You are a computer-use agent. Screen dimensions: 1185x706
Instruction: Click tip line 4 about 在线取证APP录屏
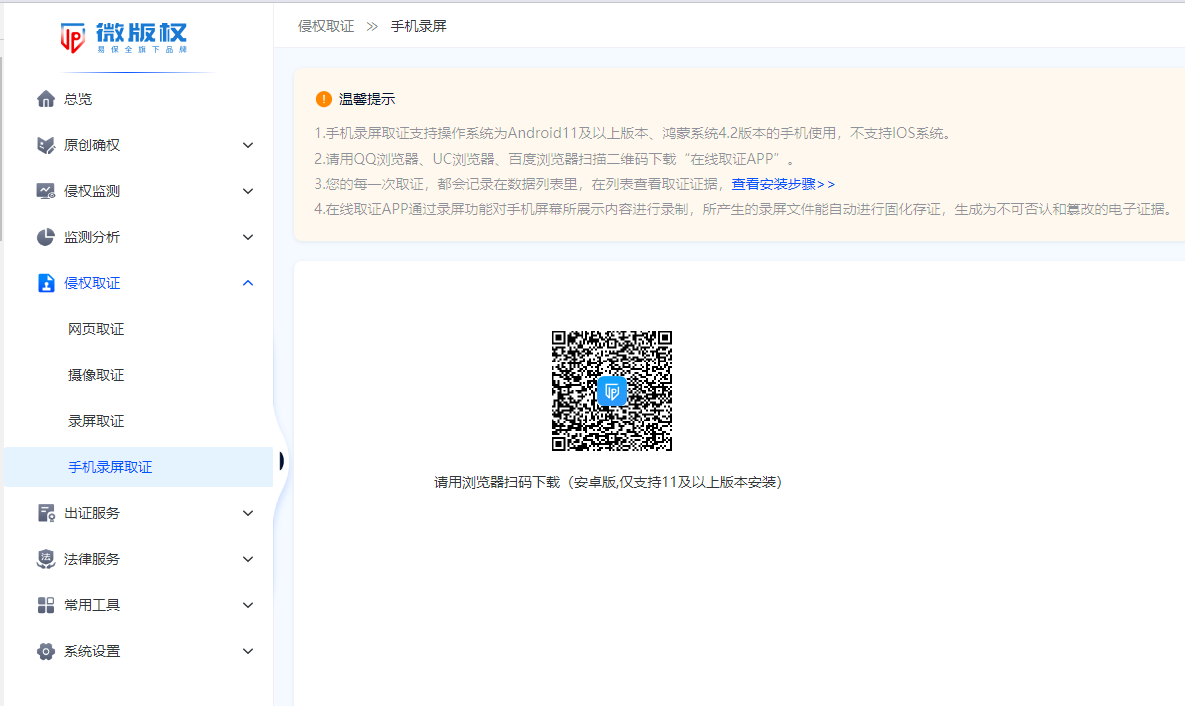745,209
